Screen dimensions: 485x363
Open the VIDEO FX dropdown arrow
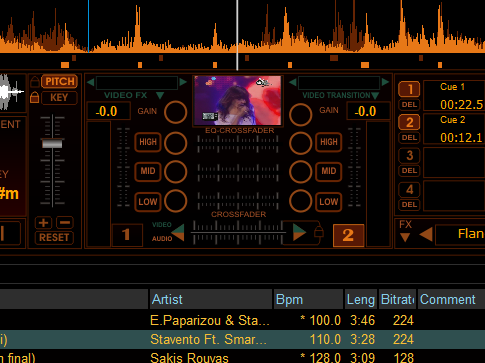(160, 96)
